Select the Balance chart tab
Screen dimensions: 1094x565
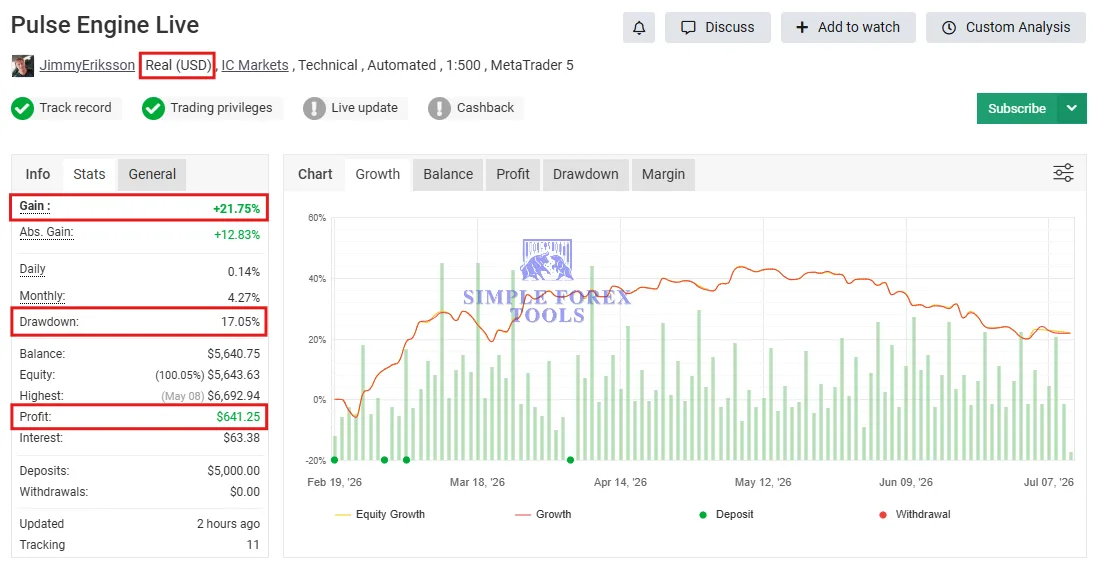pyautogui.click(x=448, y=174)
